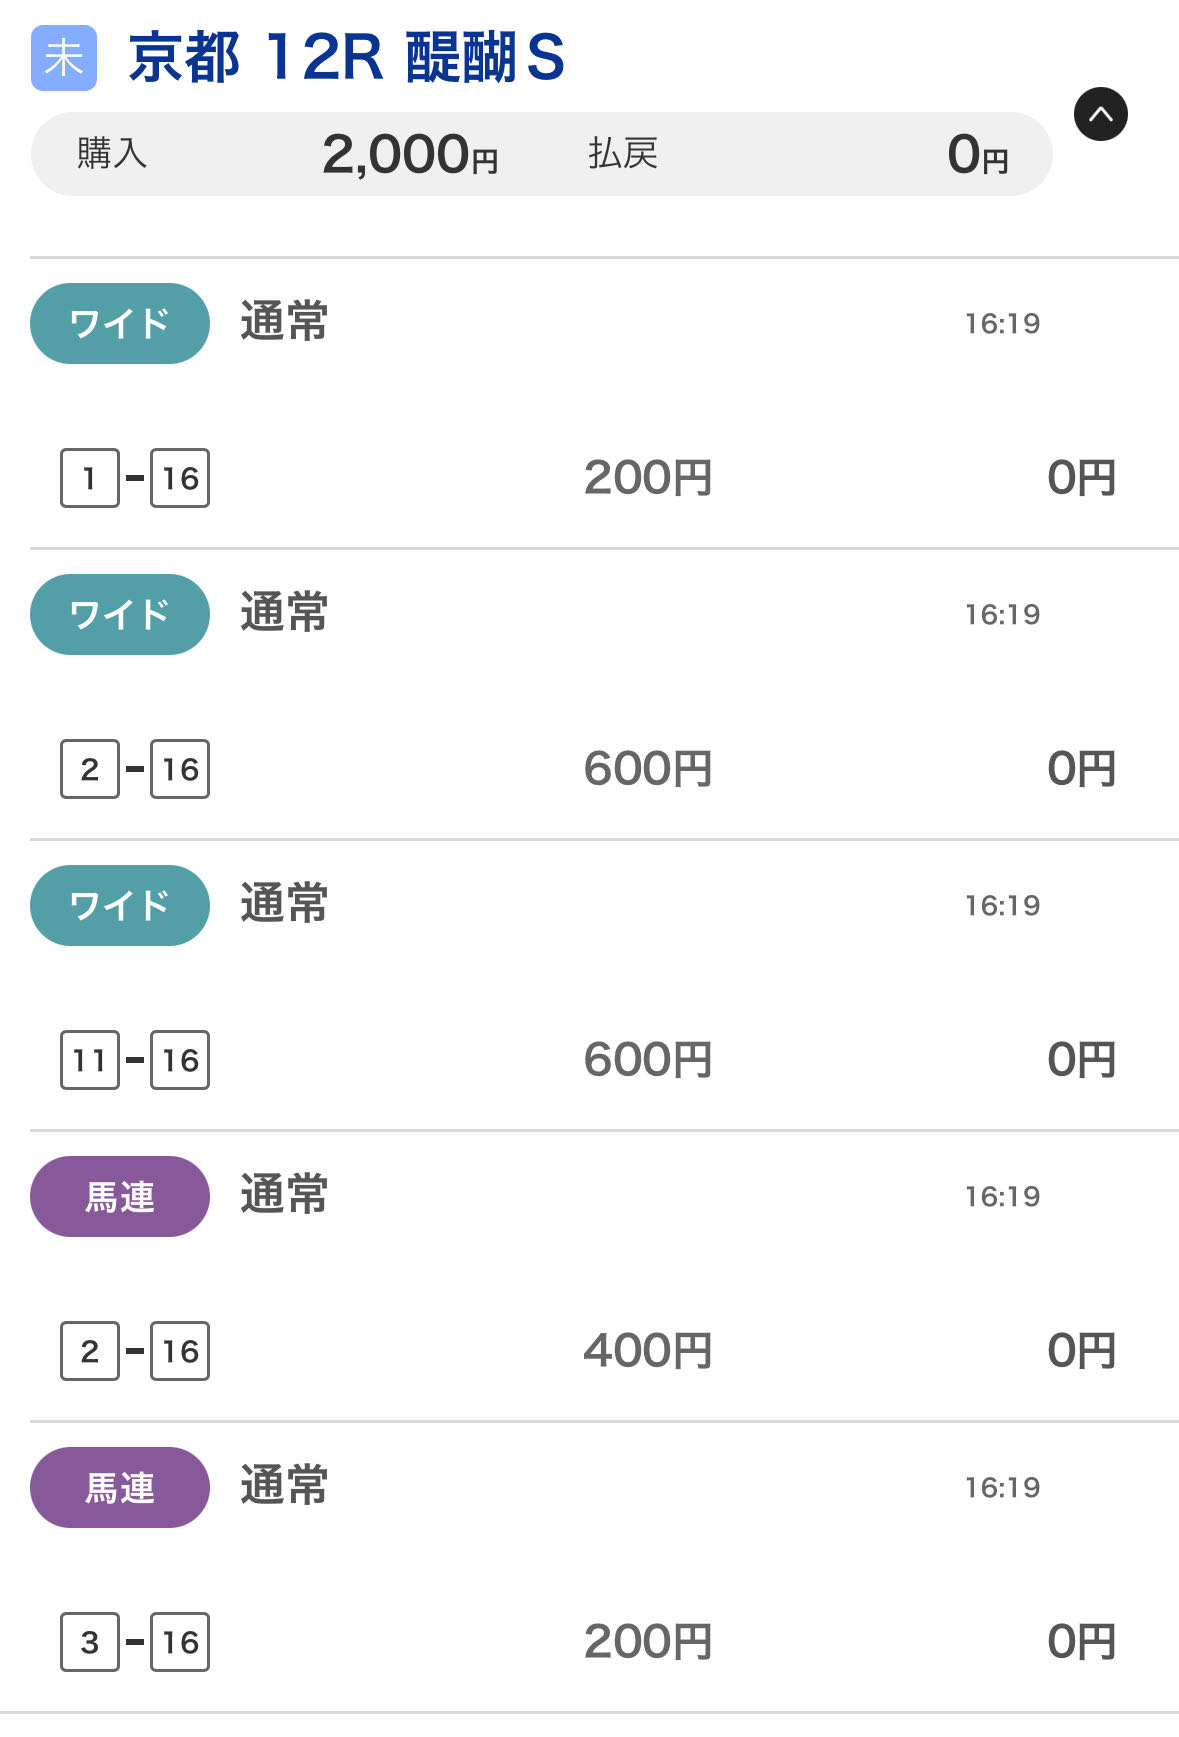Tap the 購入 2,000円 summary bar
1179x1737 pixels.
tap(288, 154)
